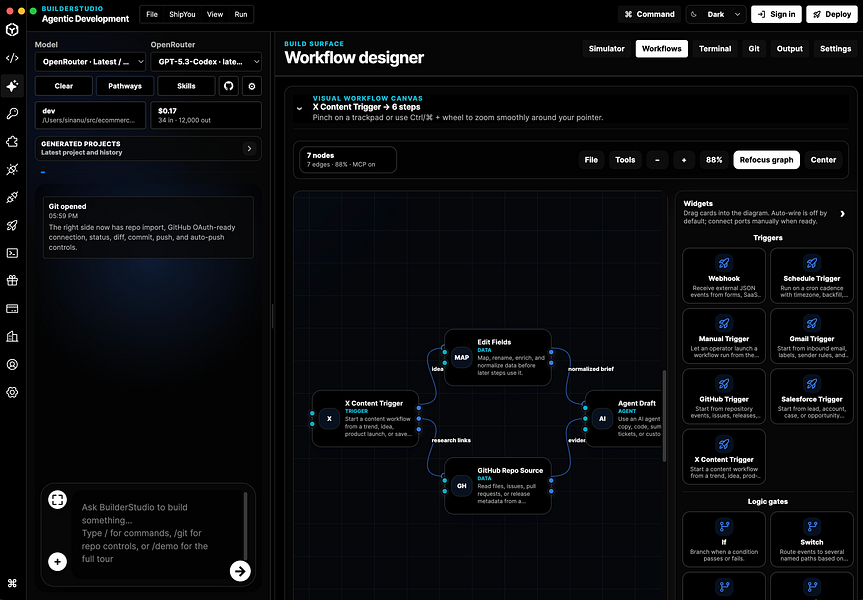Screen dimensions: 863x600
Task: Switch to the Workflows tab
Action: (662, 48)
